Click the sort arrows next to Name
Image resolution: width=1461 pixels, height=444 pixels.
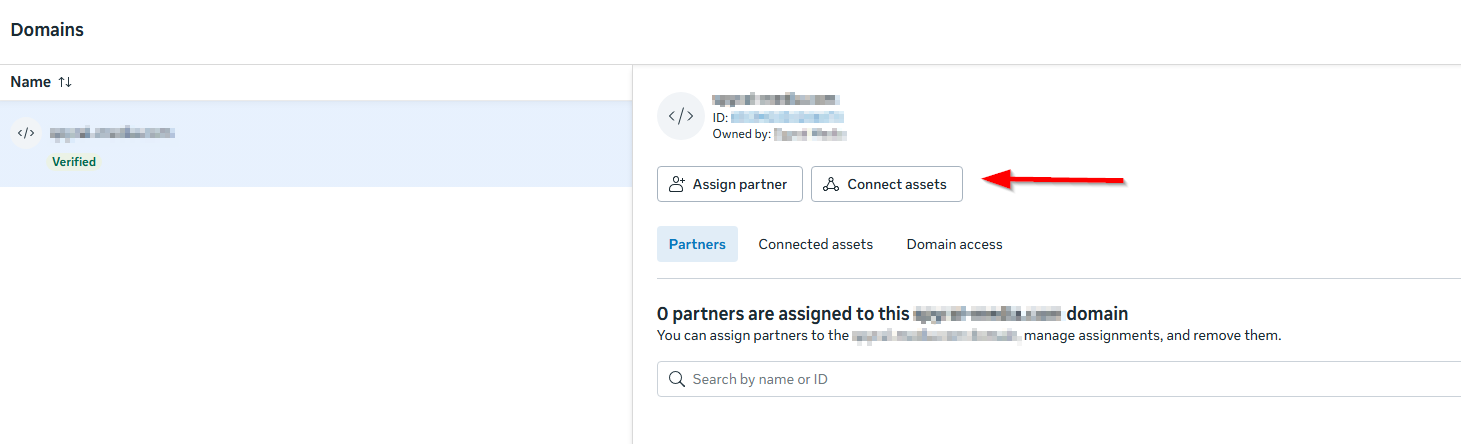pyautogui.click(x=65, y=82)
